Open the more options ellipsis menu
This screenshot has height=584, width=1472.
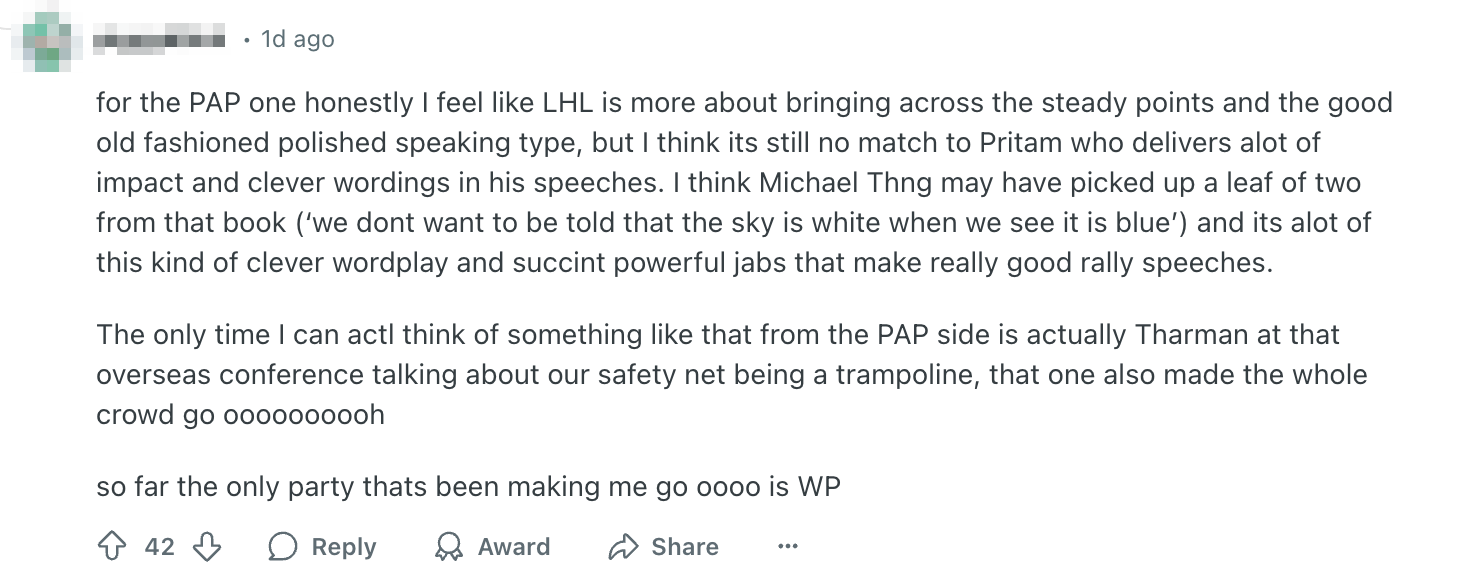(788, 547)
